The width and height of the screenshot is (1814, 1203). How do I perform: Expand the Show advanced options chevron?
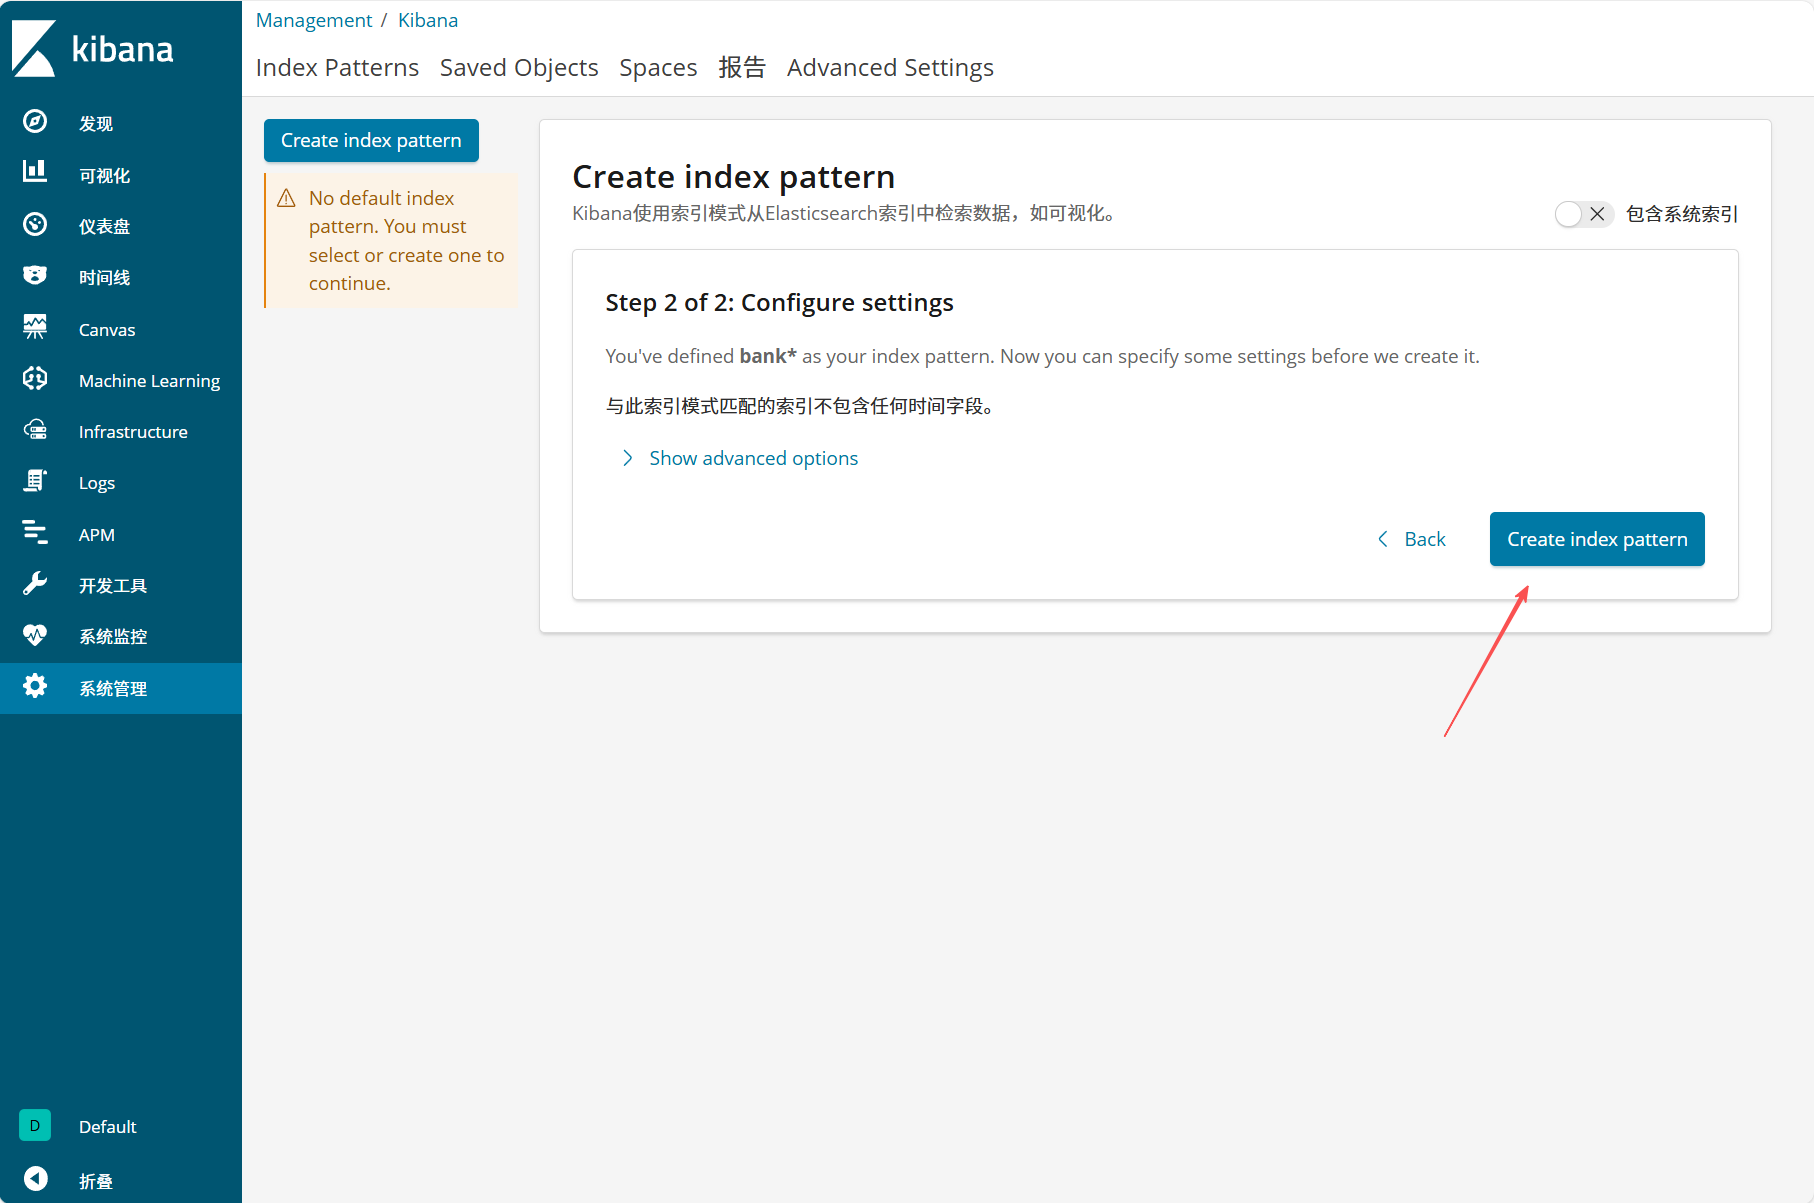(627, 458)
